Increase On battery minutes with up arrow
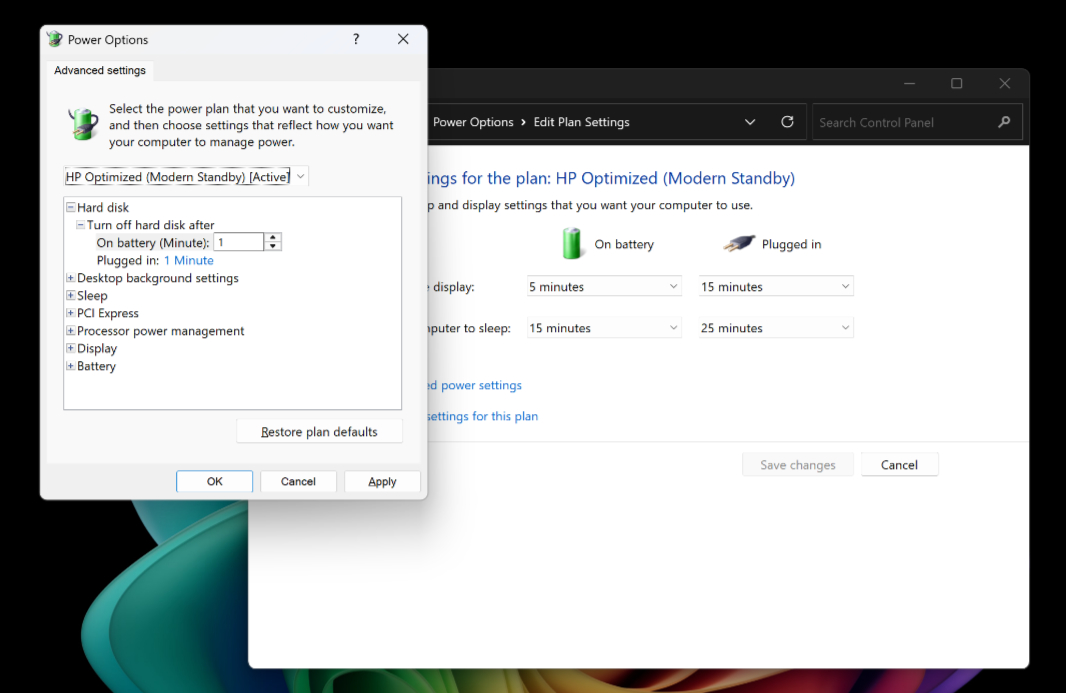This screenshot has height=693, width=1066. (273, 238)
